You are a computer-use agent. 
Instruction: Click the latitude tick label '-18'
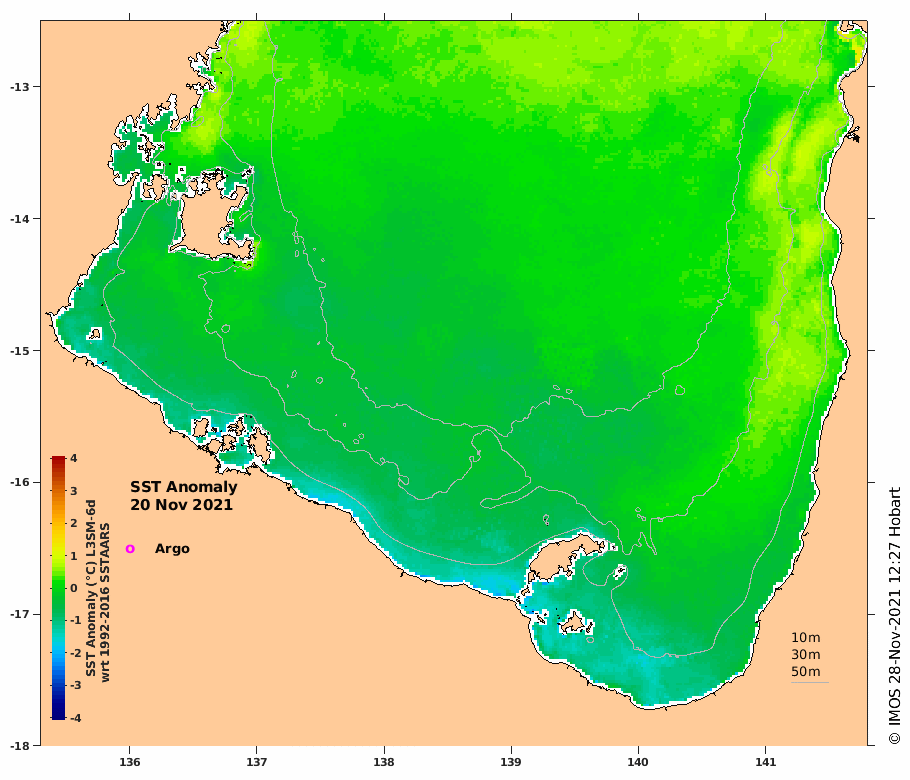tap(20, 746)
